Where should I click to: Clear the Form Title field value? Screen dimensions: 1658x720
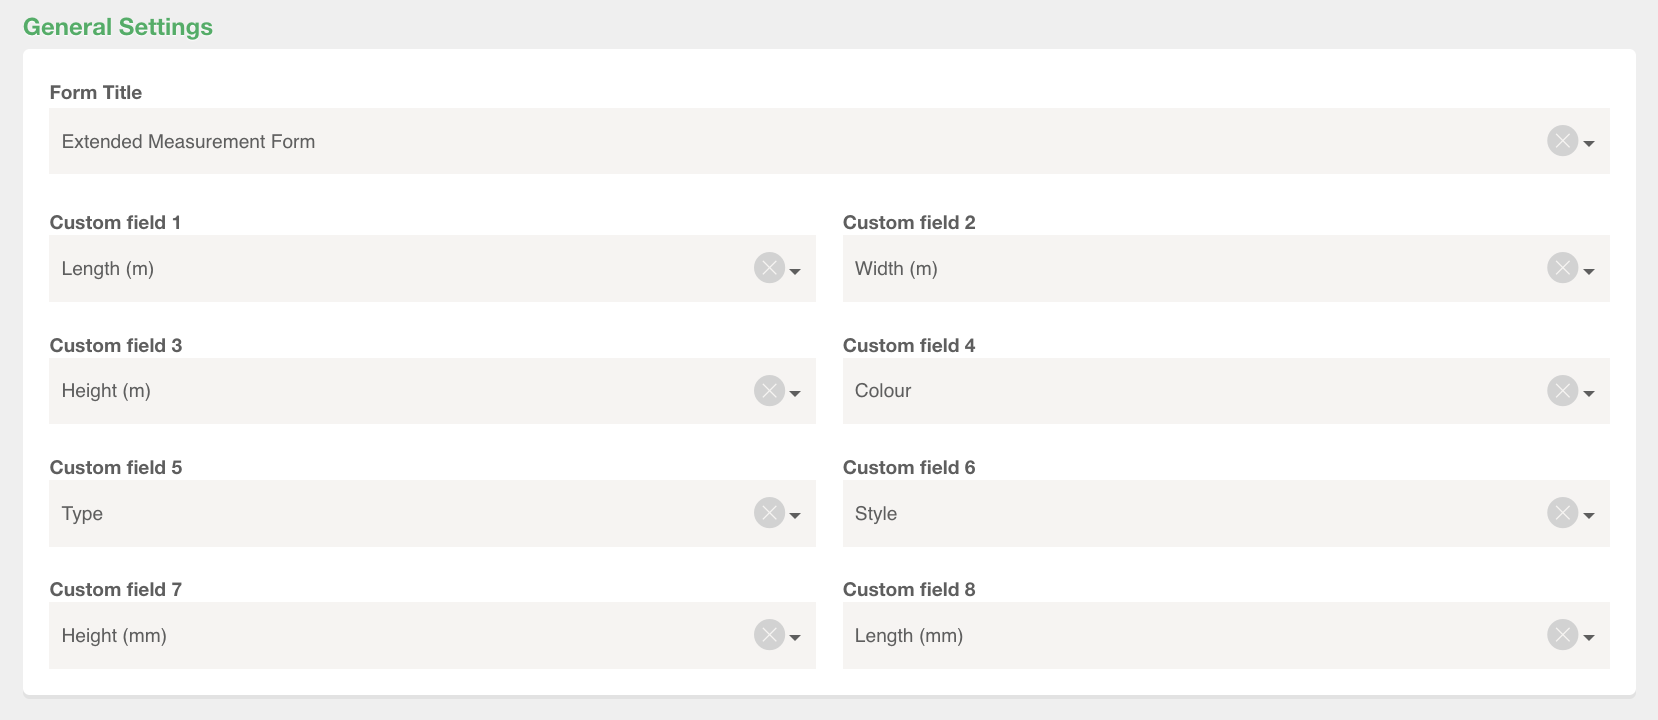pyautogui.click(x=1562, y=141)
